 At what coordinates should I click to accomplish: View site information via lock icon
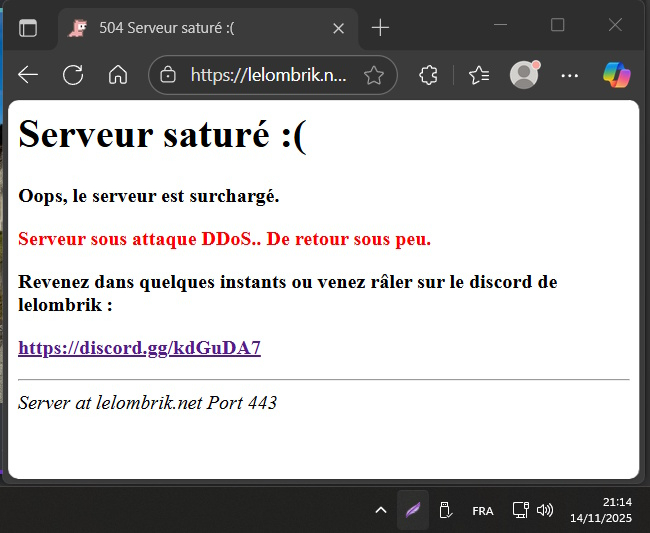[168, 75]
